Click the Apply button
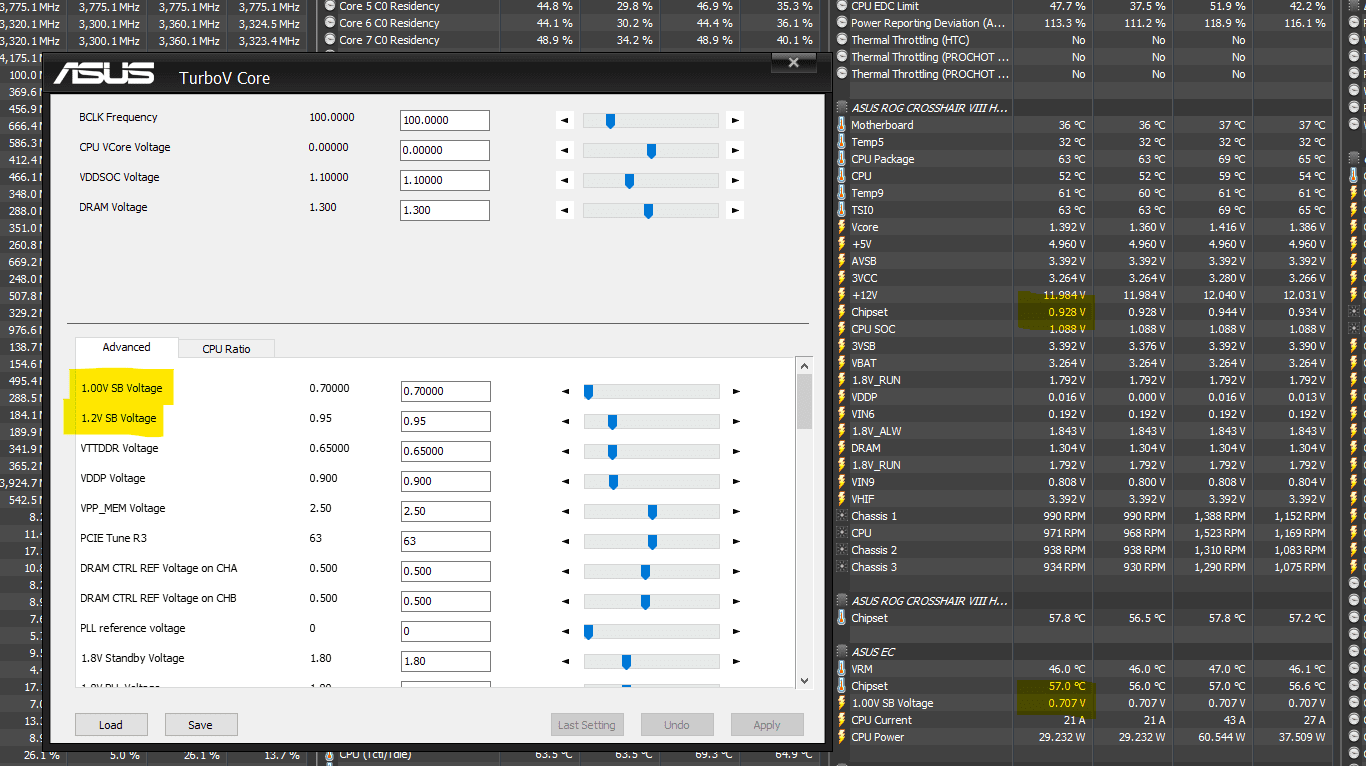The width and height of the screenshot is (1366, 766). [767, 724]
